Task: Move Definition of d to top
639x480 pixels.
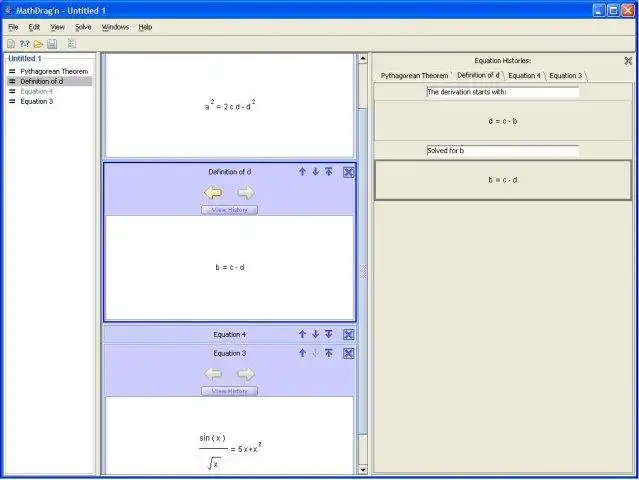Action: click(x=328, y=172)
